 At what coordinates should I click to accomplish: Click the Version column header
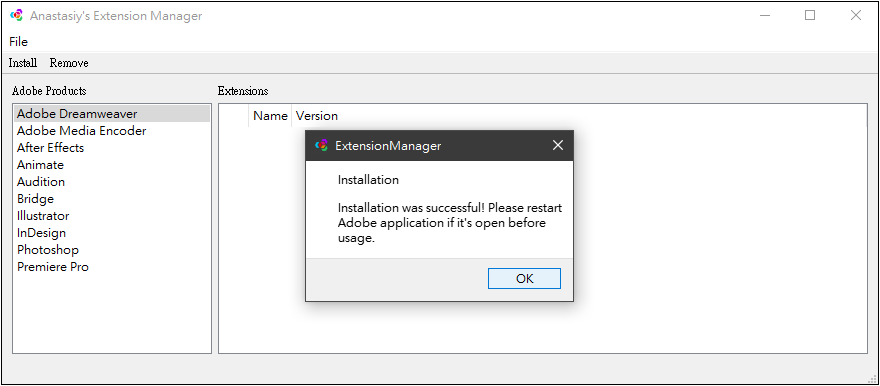[317, 116]
